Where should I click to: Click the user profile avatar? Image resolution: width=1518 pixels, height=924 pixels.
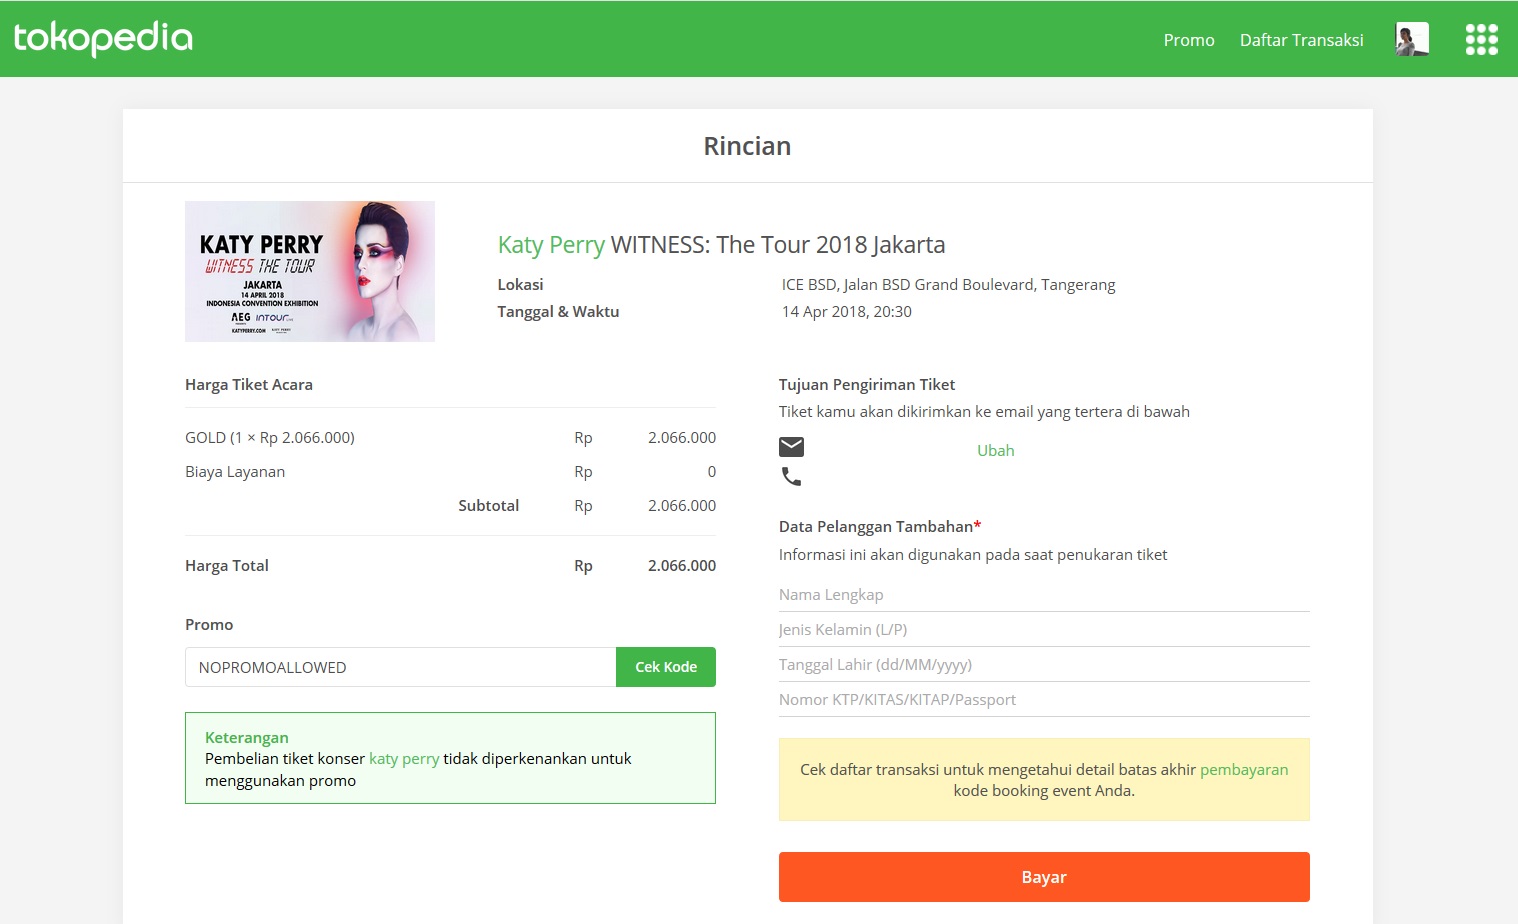pos(1411,39)
